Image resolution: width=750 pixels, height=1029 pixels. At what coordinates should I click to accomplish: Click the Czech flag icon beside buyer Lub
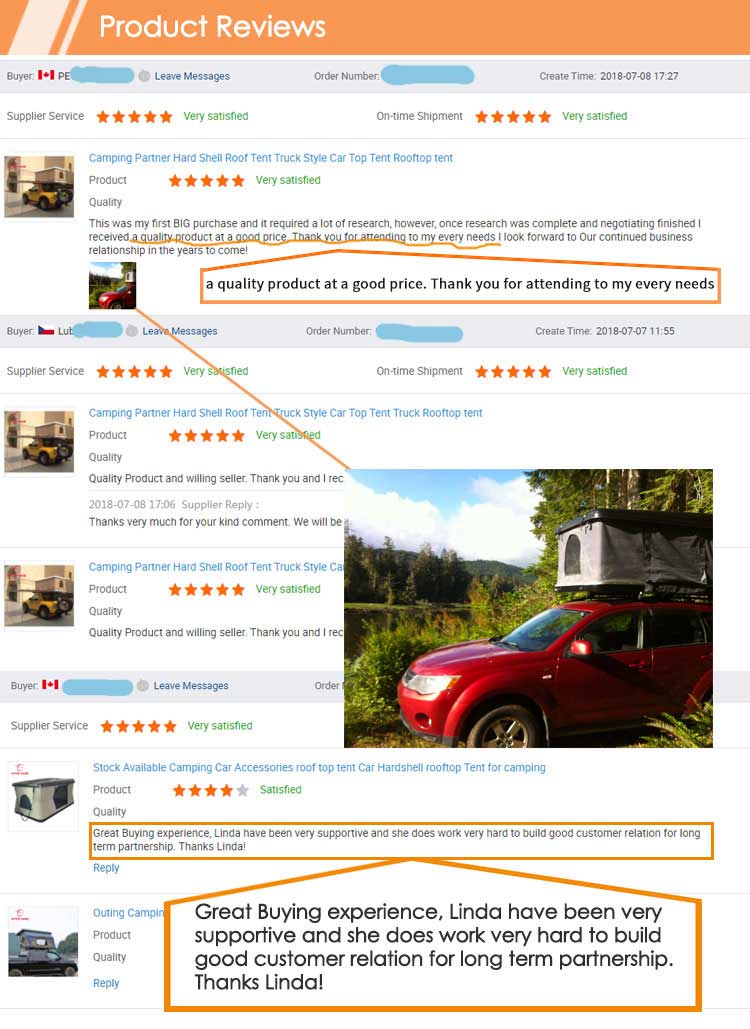[x=46, y=330]
